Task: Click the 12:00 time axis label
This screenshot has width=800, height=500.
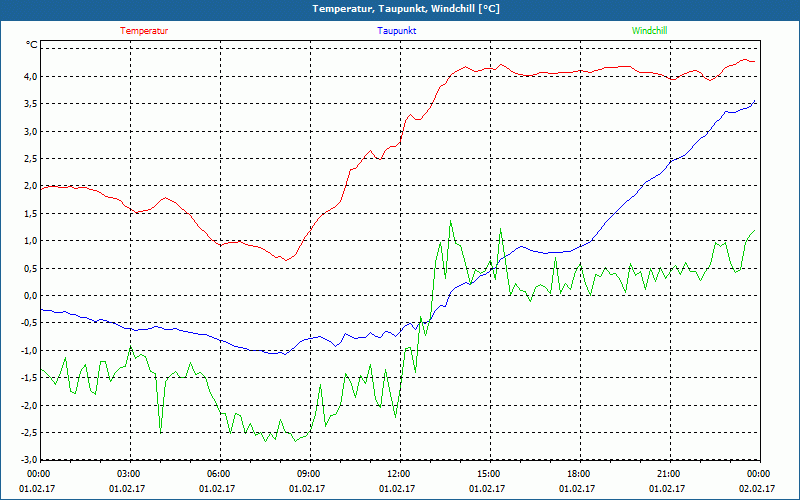Action: [x=400, y=474]
